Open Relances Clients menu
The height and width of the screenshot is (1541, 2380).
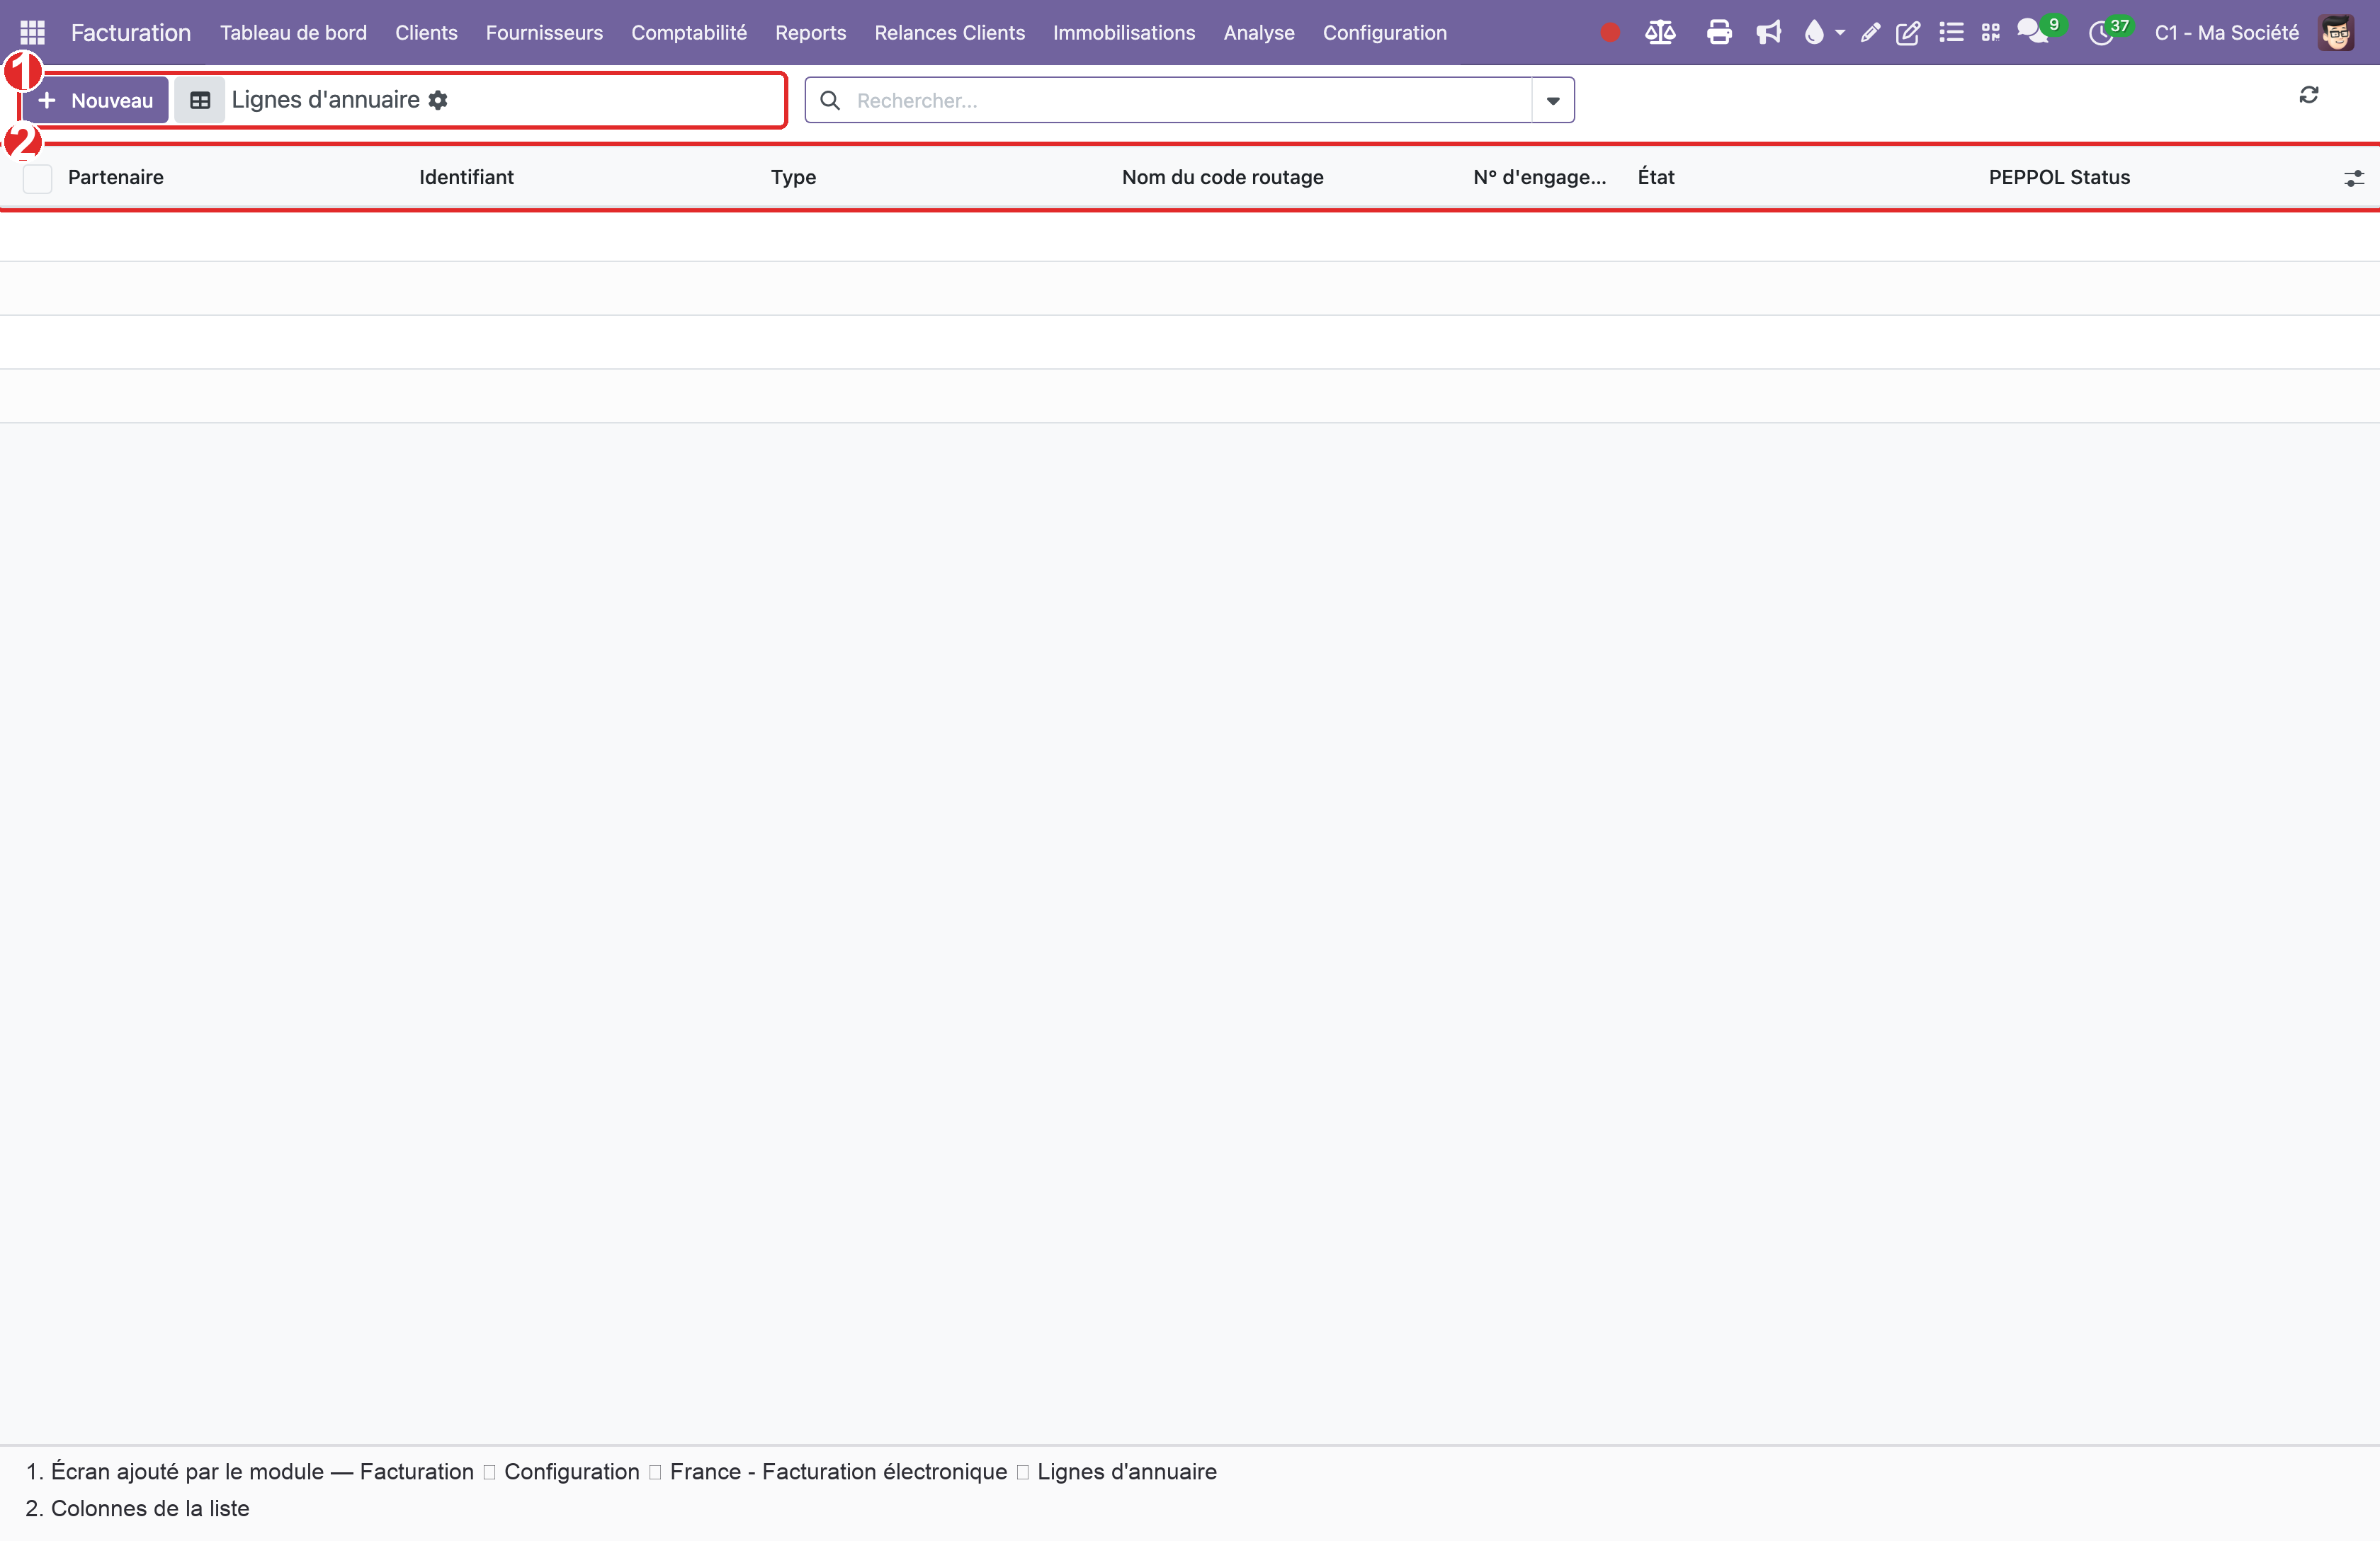point(949,33)
